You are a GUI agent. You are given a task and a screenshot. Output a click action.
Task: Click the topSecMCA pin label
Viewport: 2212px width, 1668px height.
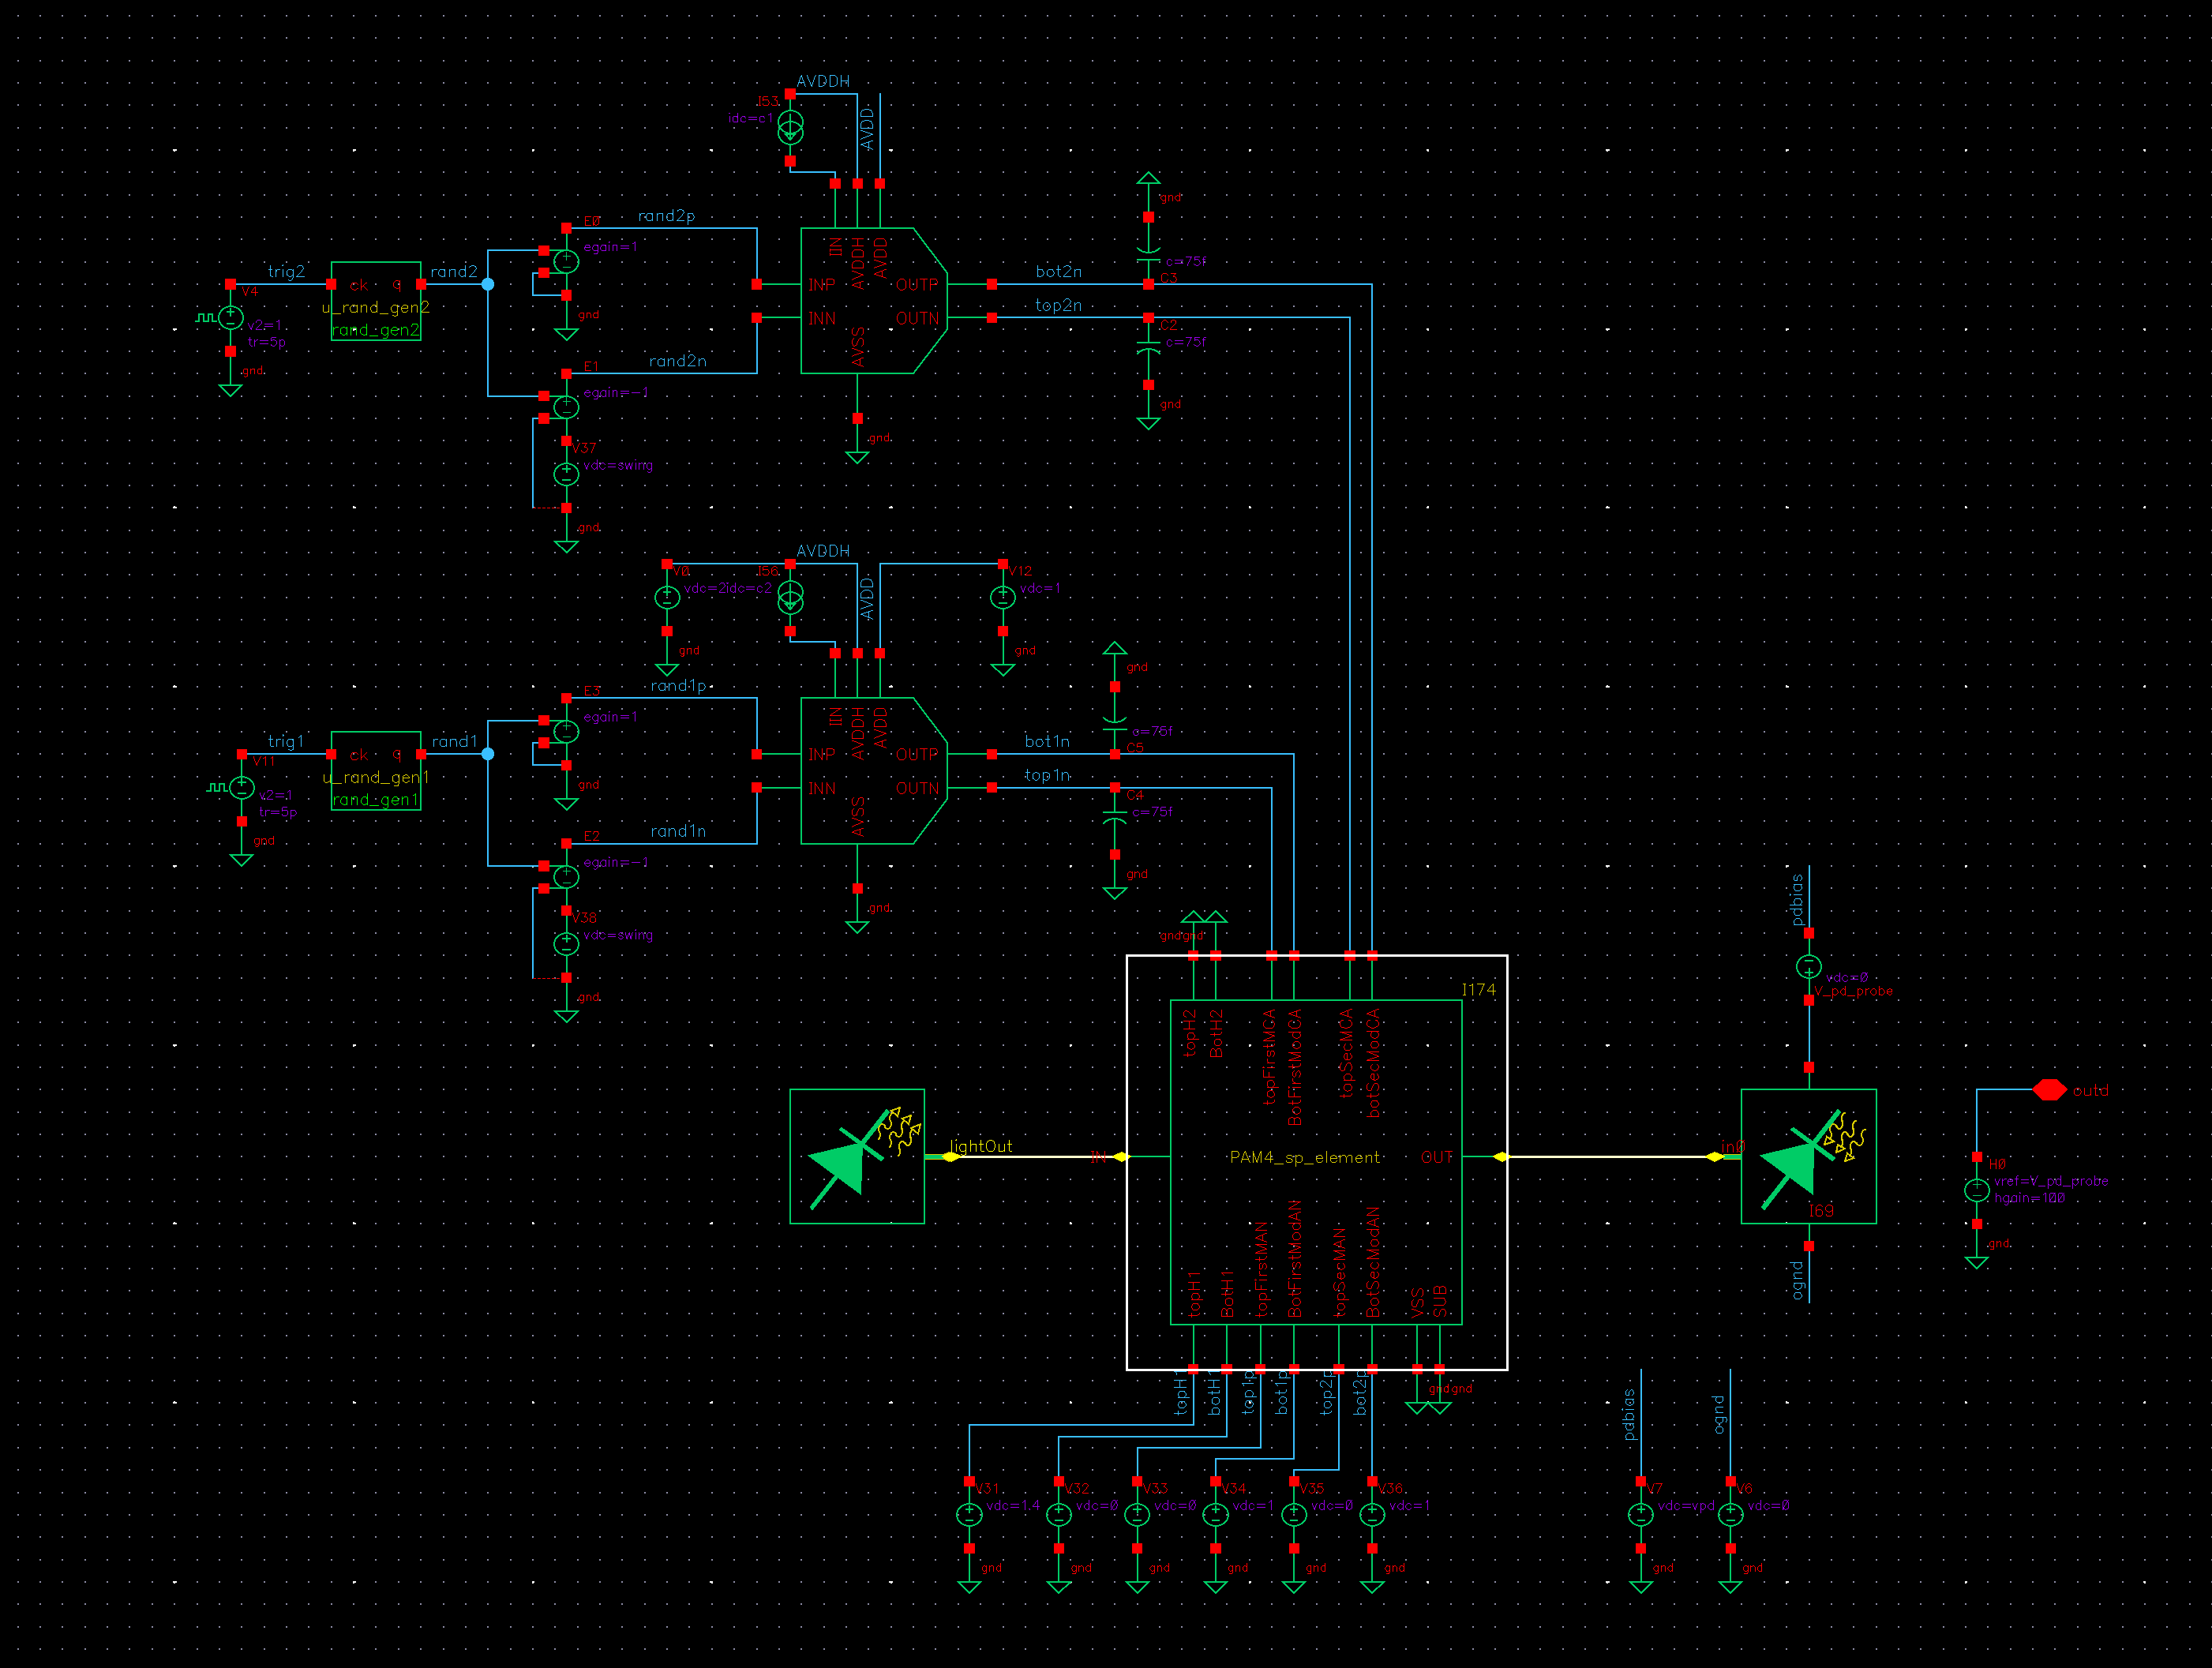(x=1347, y=1052)
